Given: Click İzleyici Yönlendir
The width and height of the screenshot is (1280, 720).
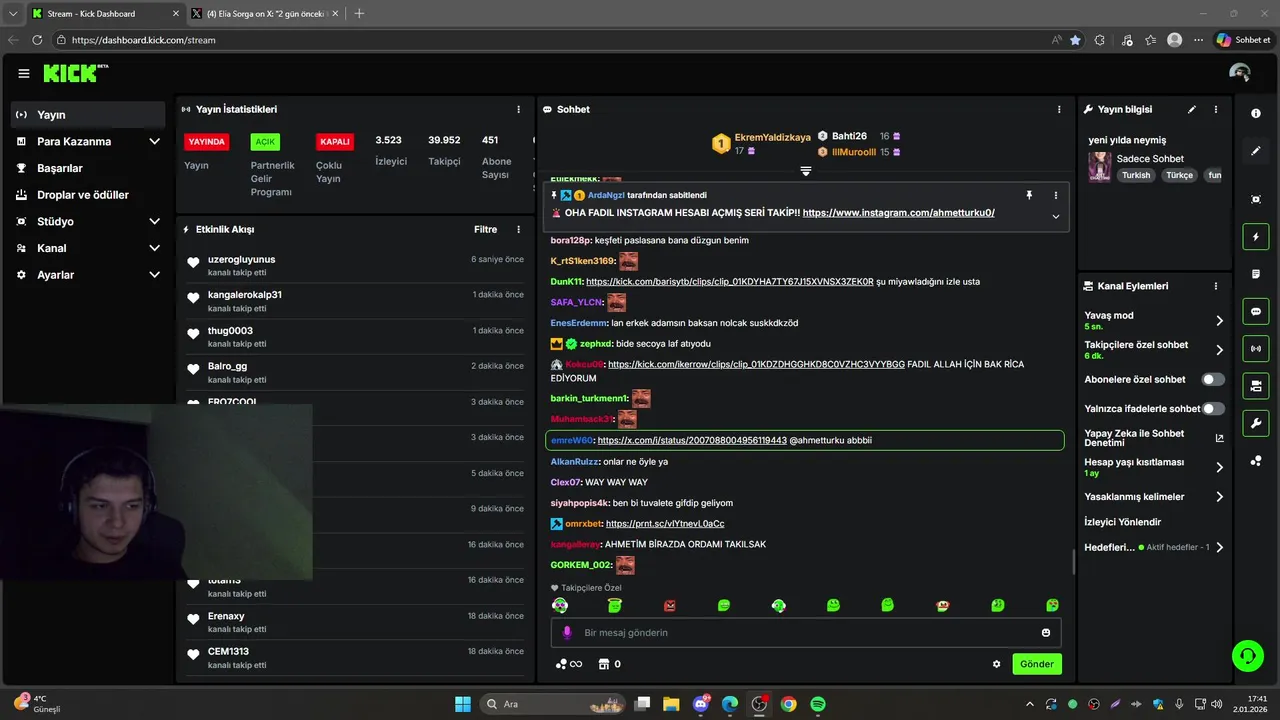Looking at the screenshot, I should pos(1122,522).
